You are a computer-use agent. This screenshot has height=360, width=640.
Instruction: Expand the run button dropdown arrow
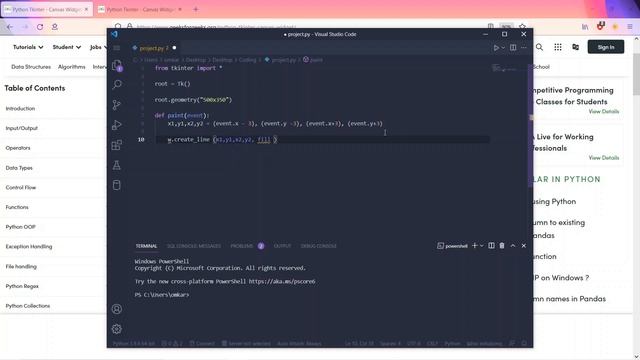[x=503, y=48]
